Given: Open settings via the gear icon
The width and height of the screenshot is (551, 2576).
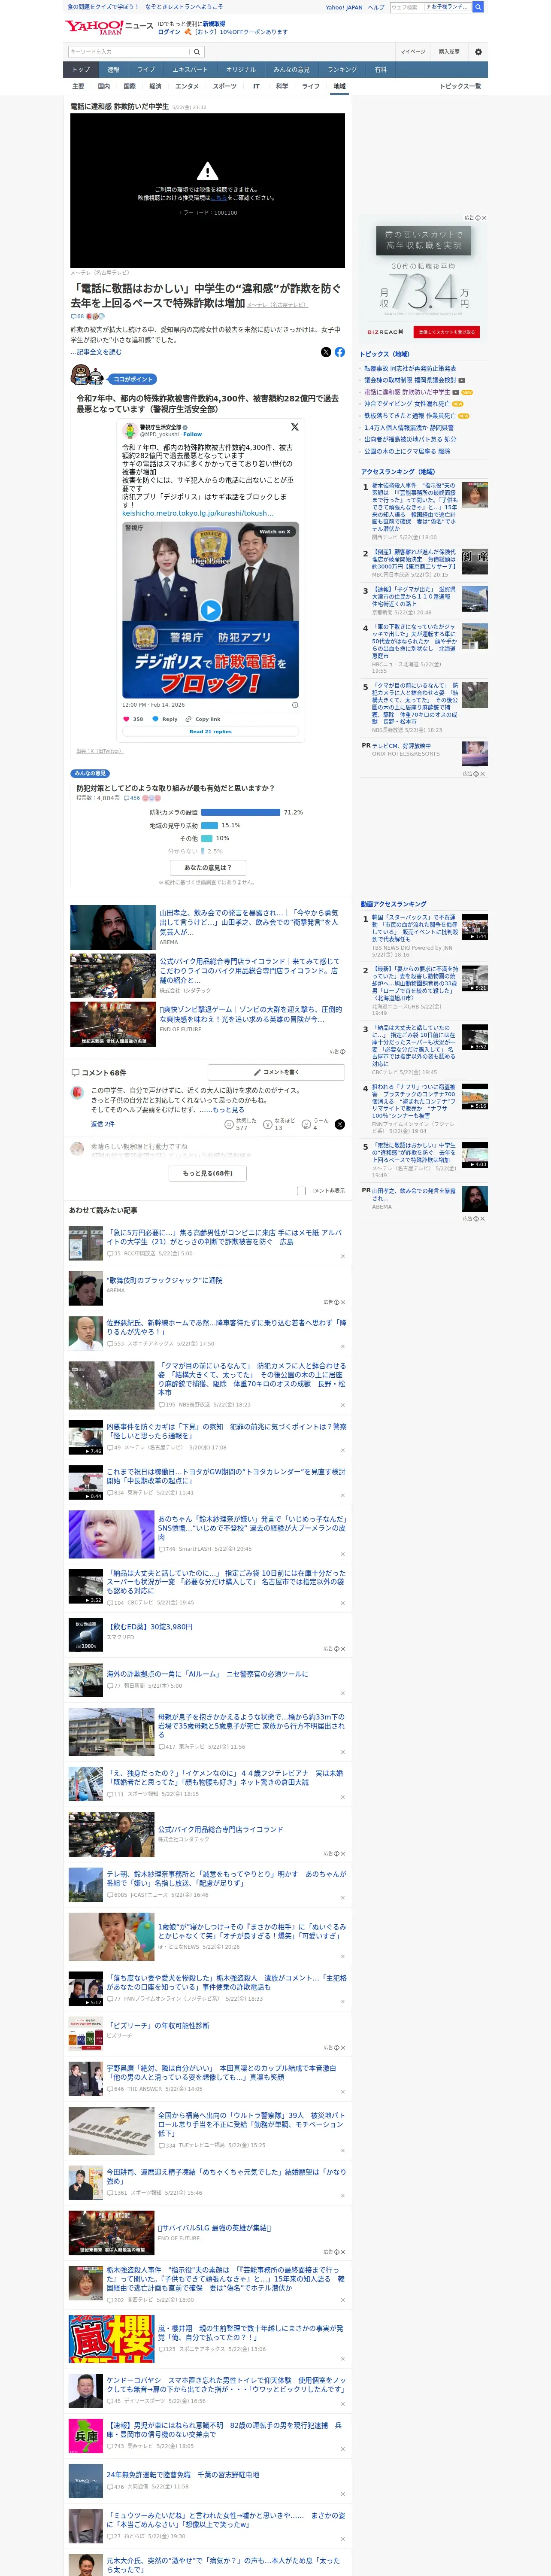Looking at the screenshot, I should (x=478, y=52).
